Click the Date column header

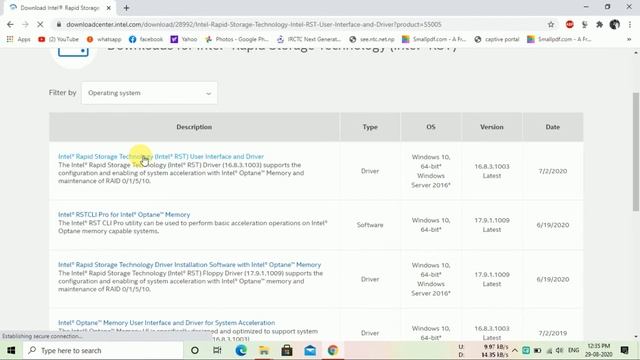coord(553,127)
